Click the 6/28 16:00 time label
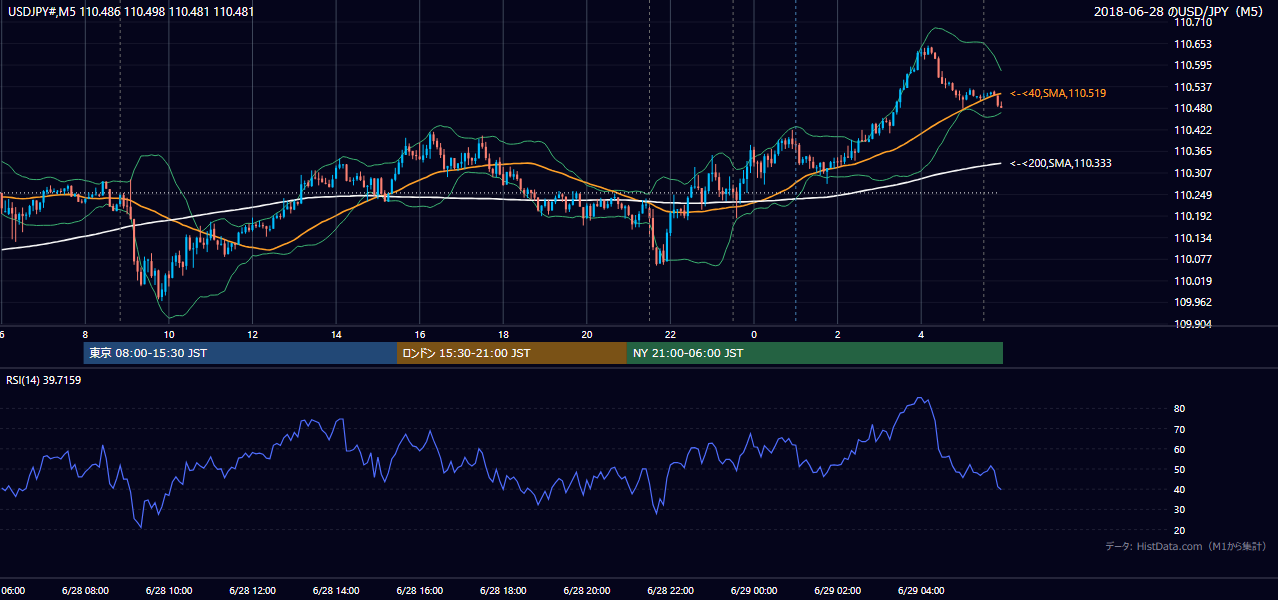The width and height of the screenshot is (1278, 600). point(420,591)
